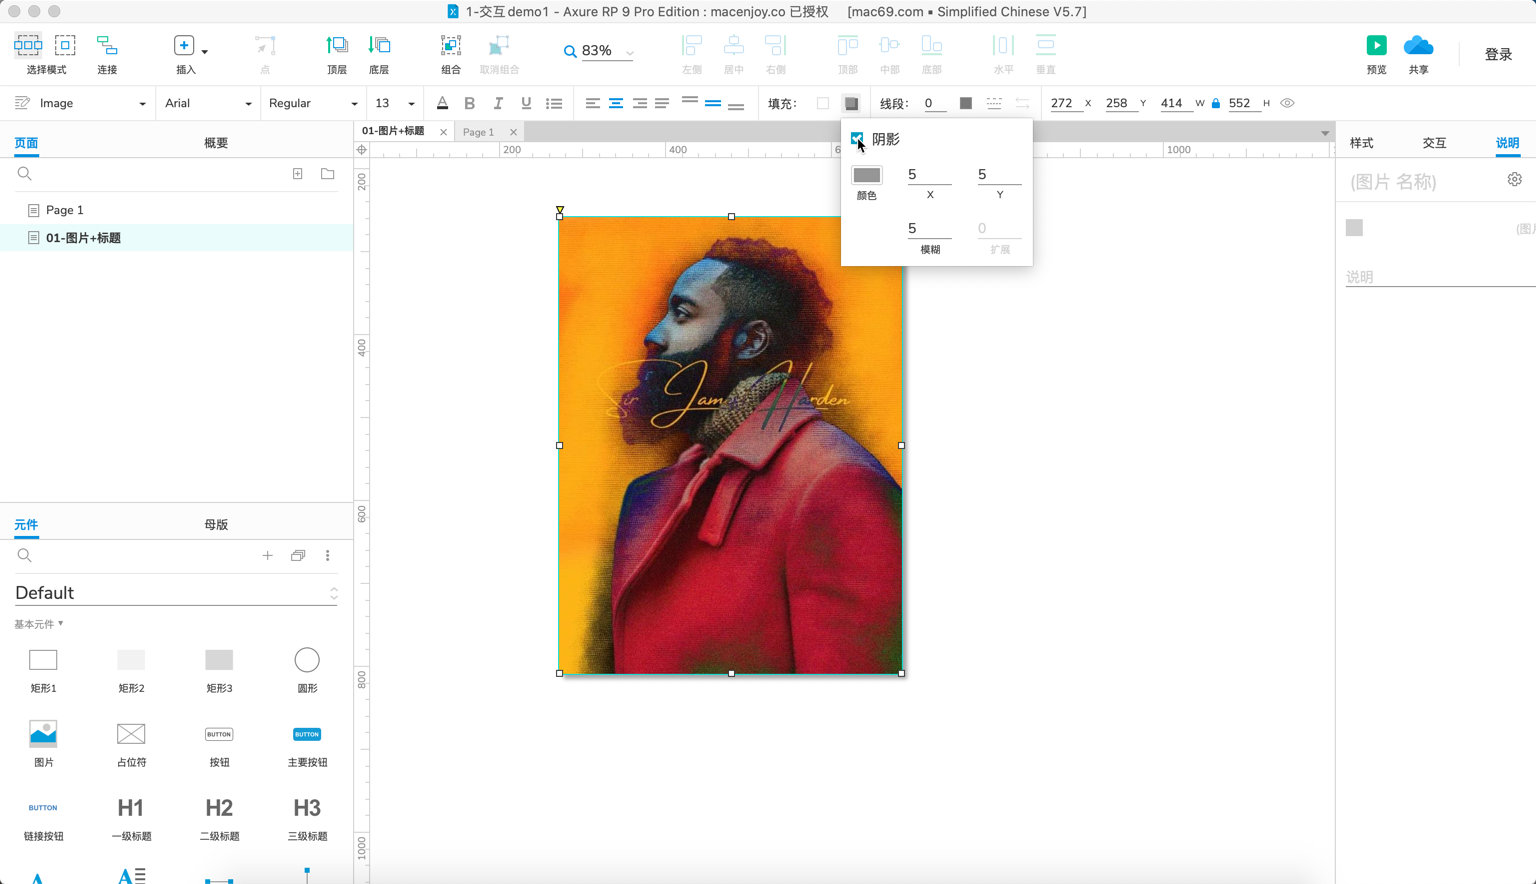Open the 插入 dropdown arrow

(x=205, y=51)
